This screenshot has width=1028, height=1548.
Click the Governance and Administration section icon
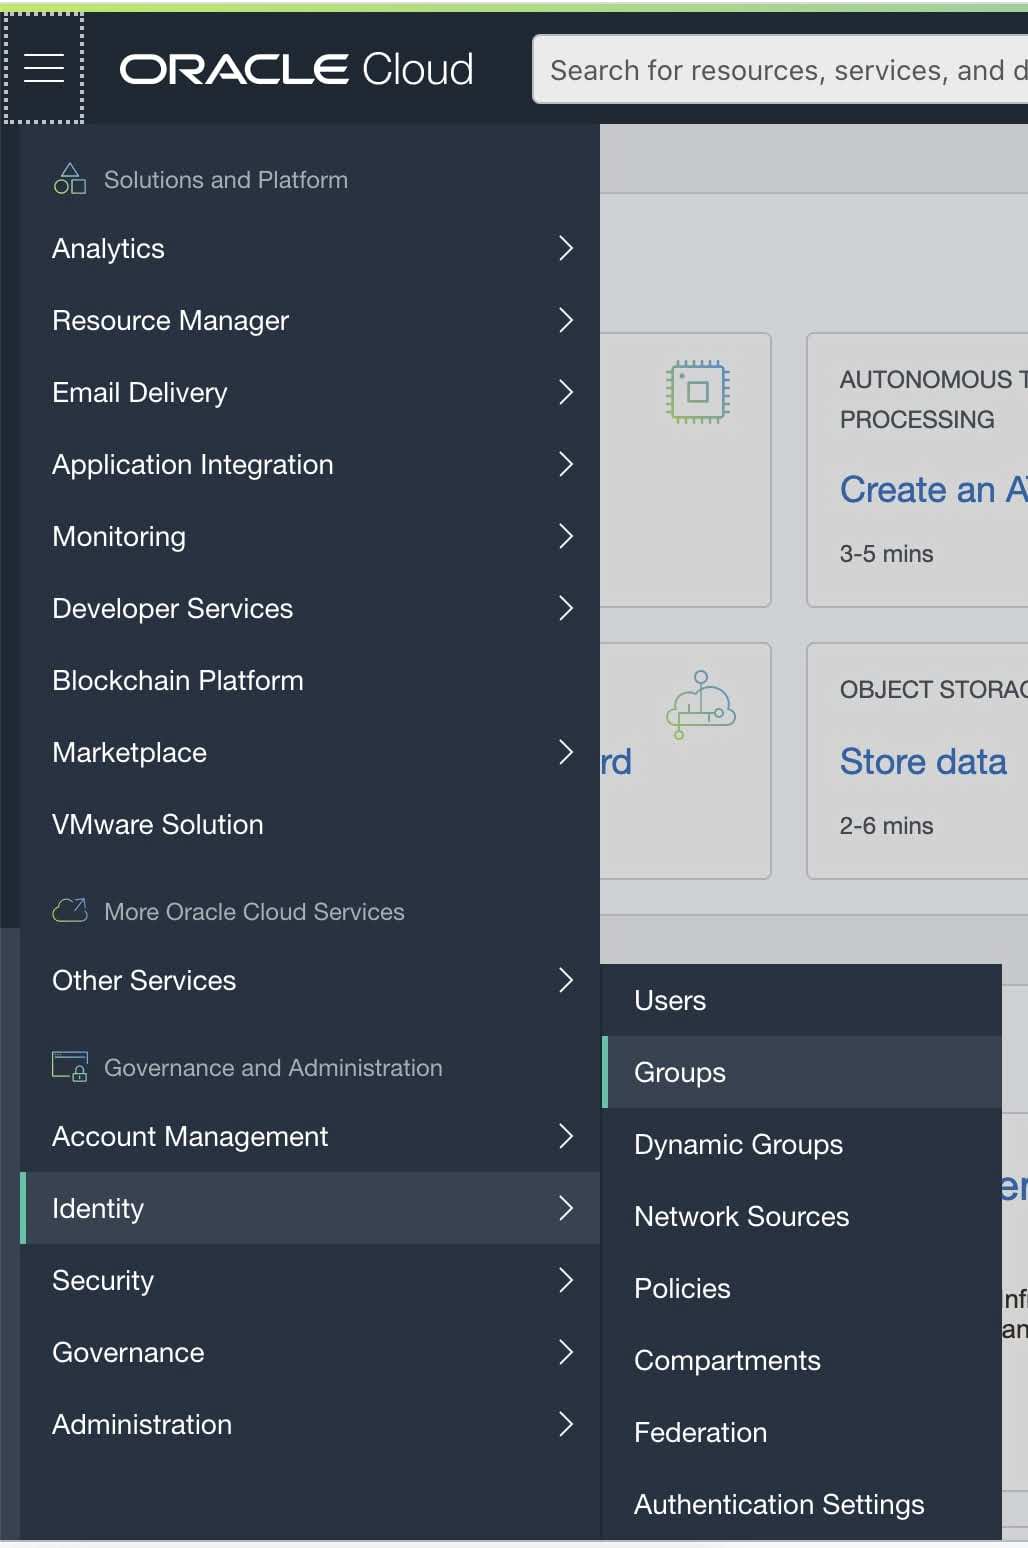[70, 1067]
